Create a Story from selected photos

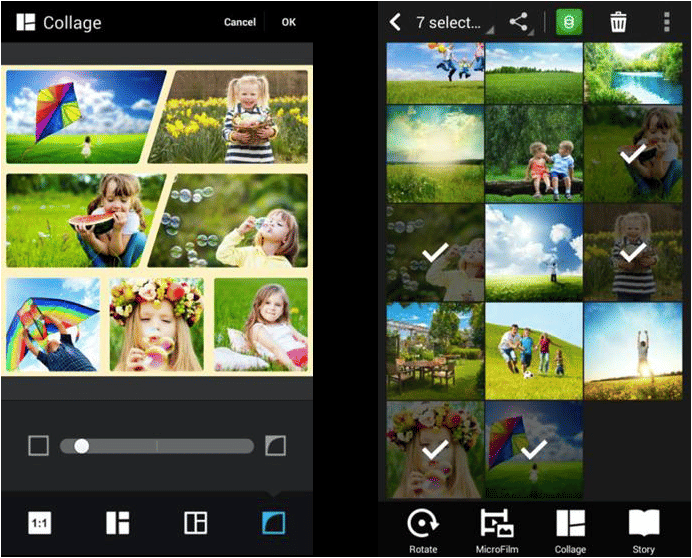643,531
